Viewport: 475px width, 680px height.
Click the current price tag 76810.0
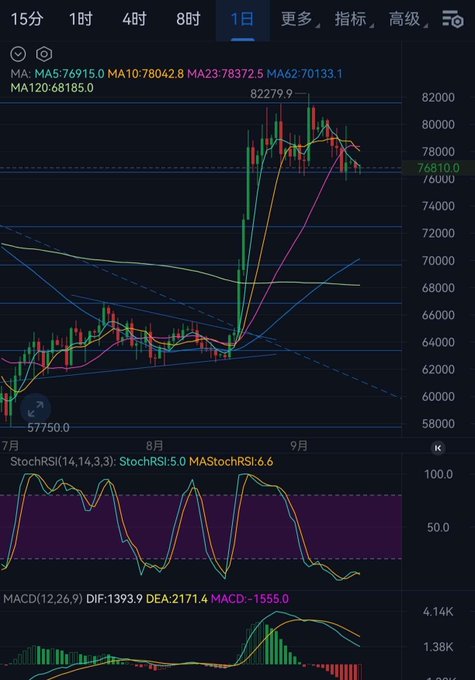[438, 168]
